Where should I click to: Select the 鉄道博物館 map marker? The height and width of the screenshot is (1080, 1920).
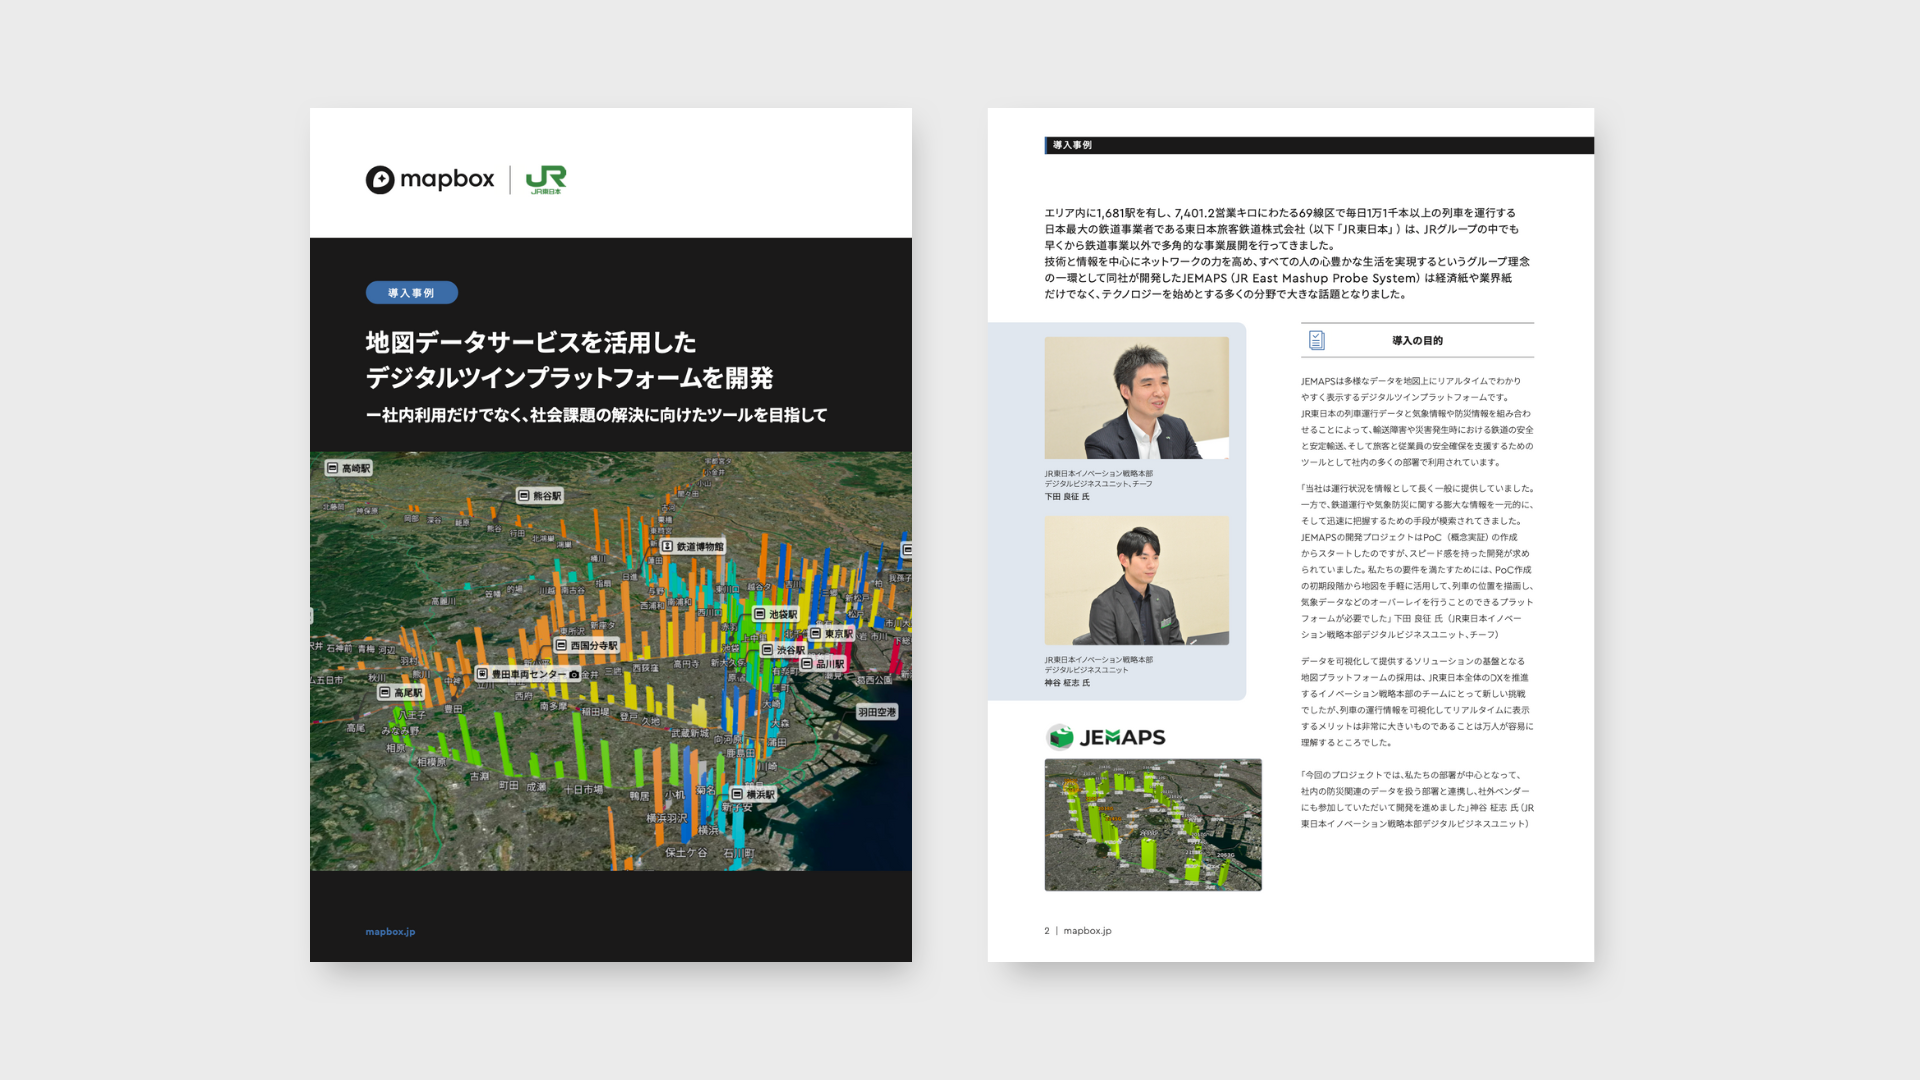[x=693, y=547]
